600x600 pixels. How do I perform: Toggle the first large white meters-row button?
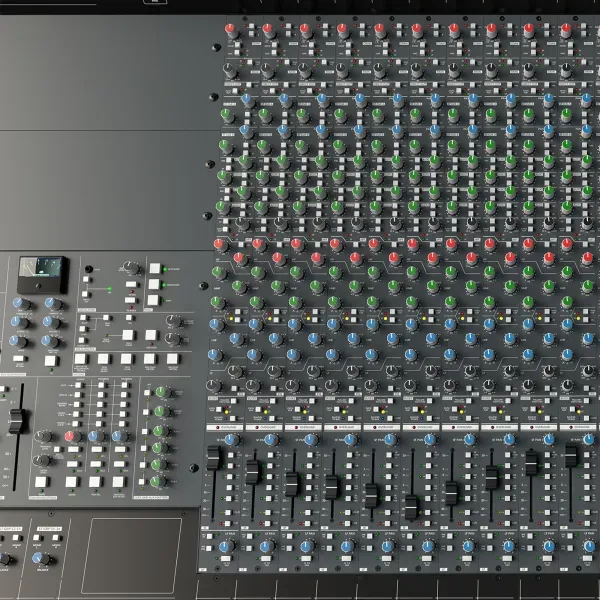coord(81,359)
